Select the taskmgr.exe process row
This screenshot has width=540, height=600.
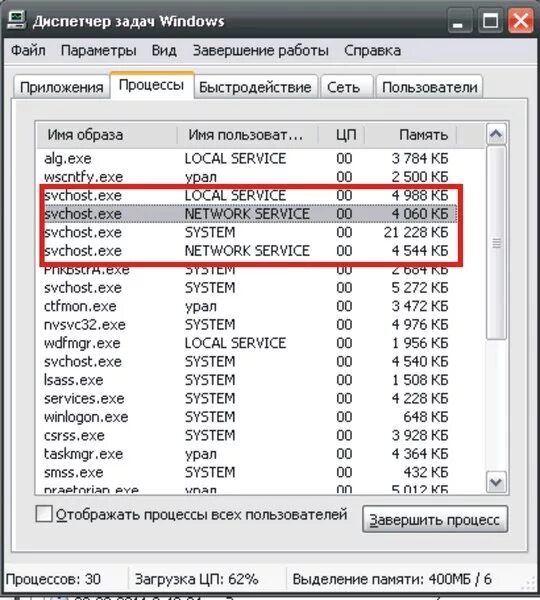[x=247, y=454]
